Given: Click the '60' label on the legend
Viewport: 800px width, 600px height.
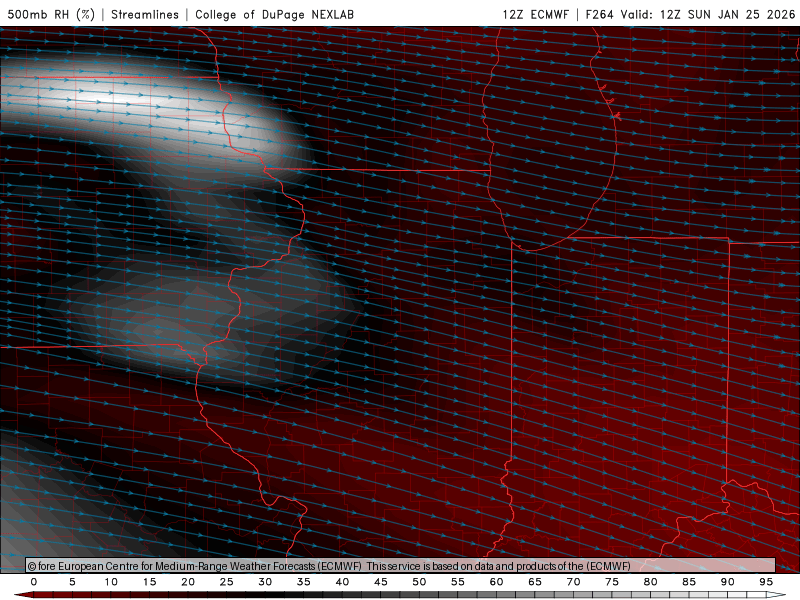Looking at the screenshot, I should 496,582.
